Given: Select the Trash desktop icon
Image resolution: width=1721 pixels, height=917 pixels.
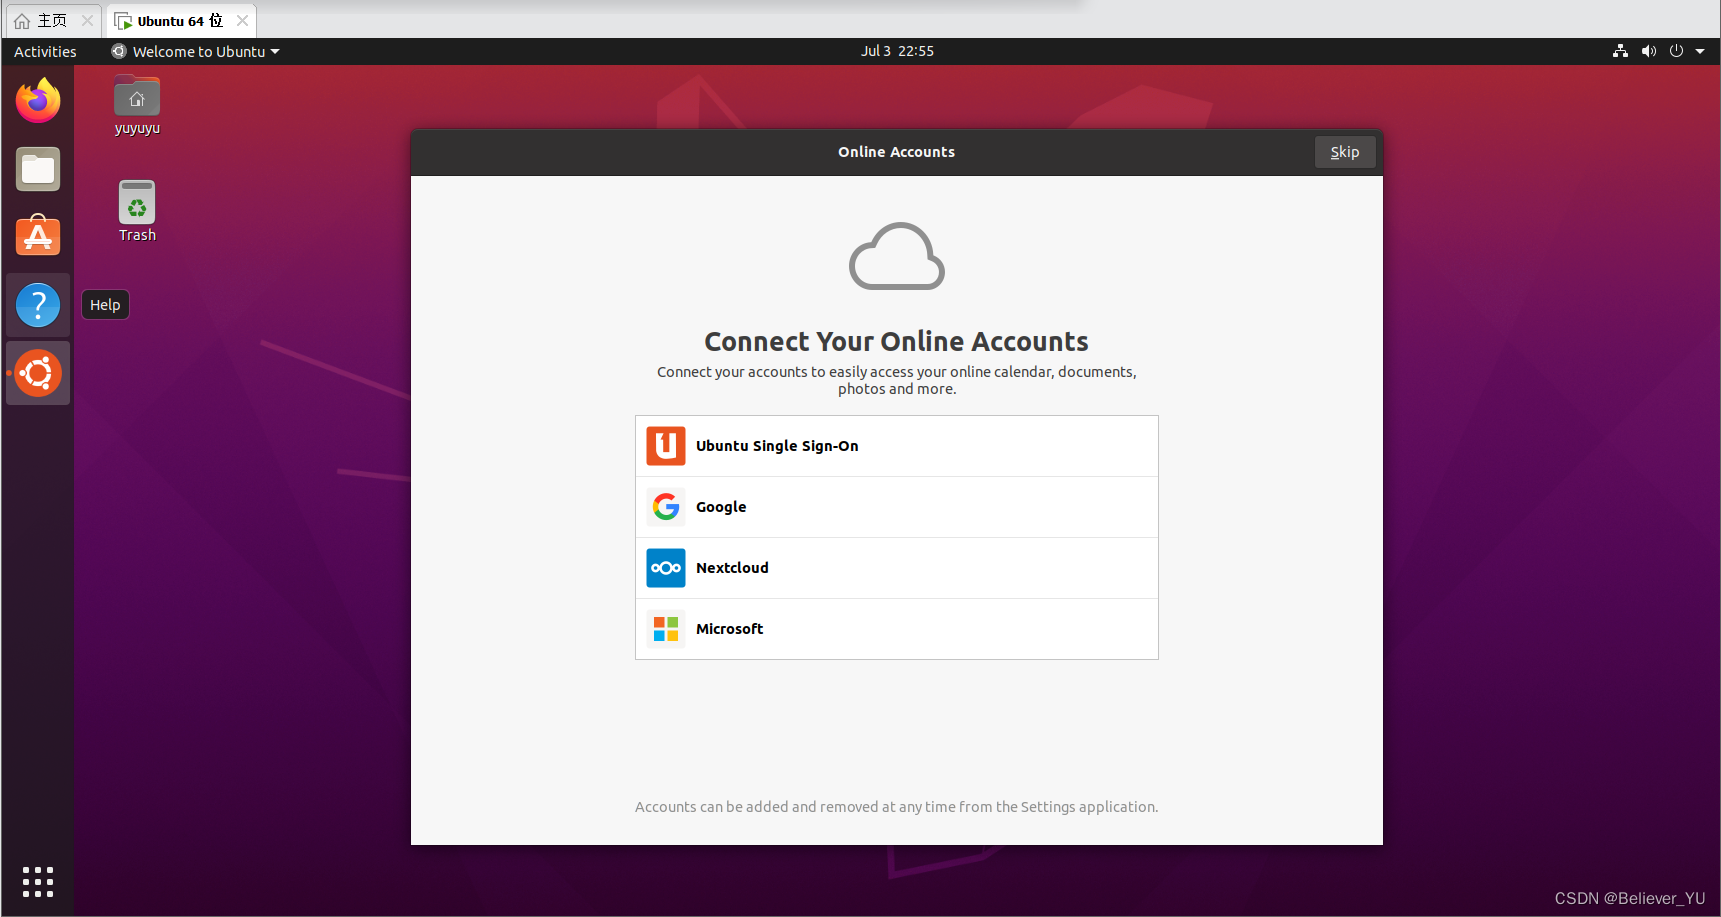Looking at the screenshot, I should (137, 212).
